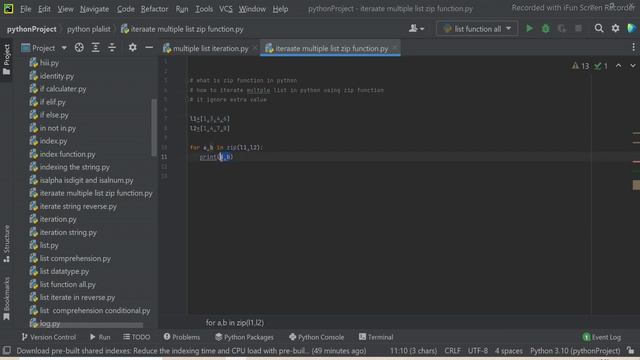Open the View menu
640x360 pixels.
point(65,9)
